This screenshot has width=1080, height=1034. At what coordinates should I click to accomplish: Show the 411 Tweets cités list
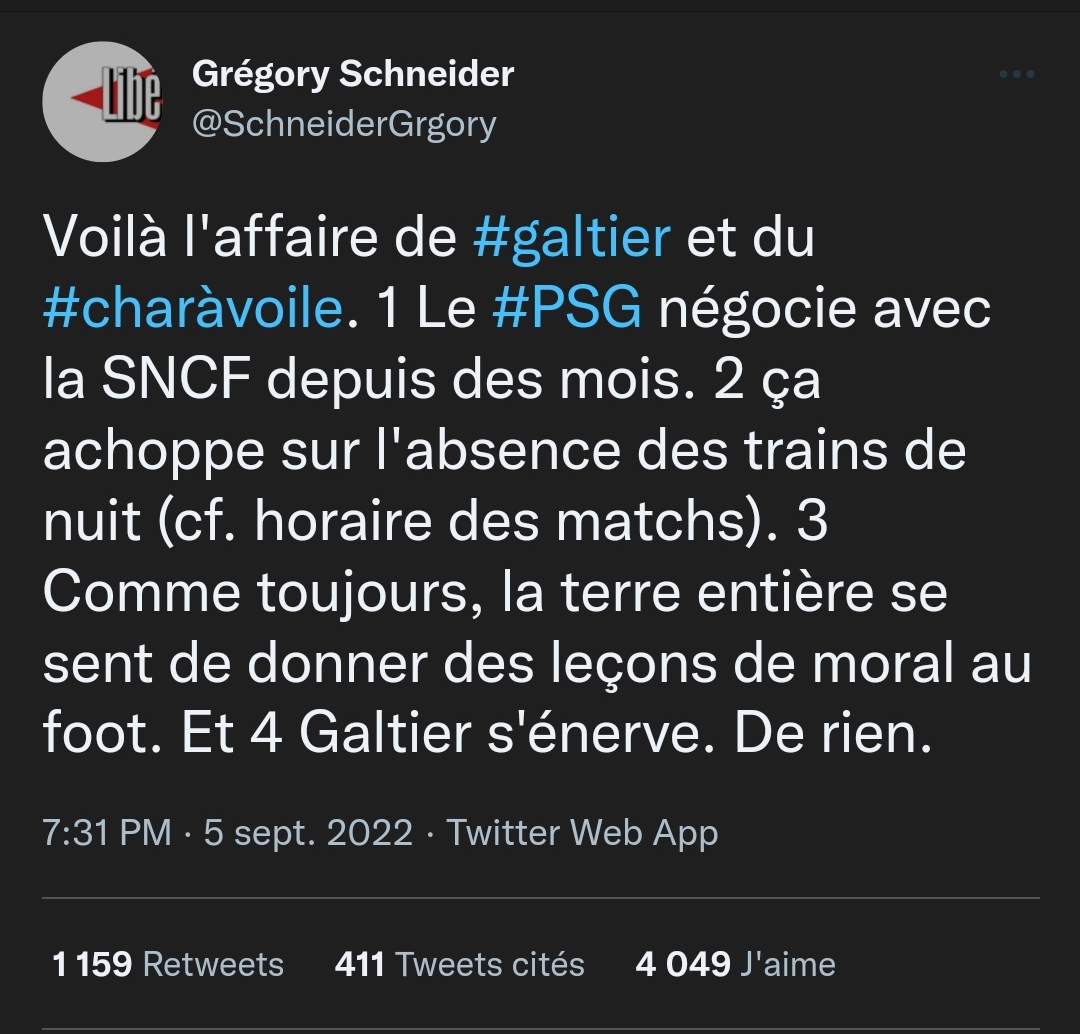pyautogui.click(x=459, y=964)
